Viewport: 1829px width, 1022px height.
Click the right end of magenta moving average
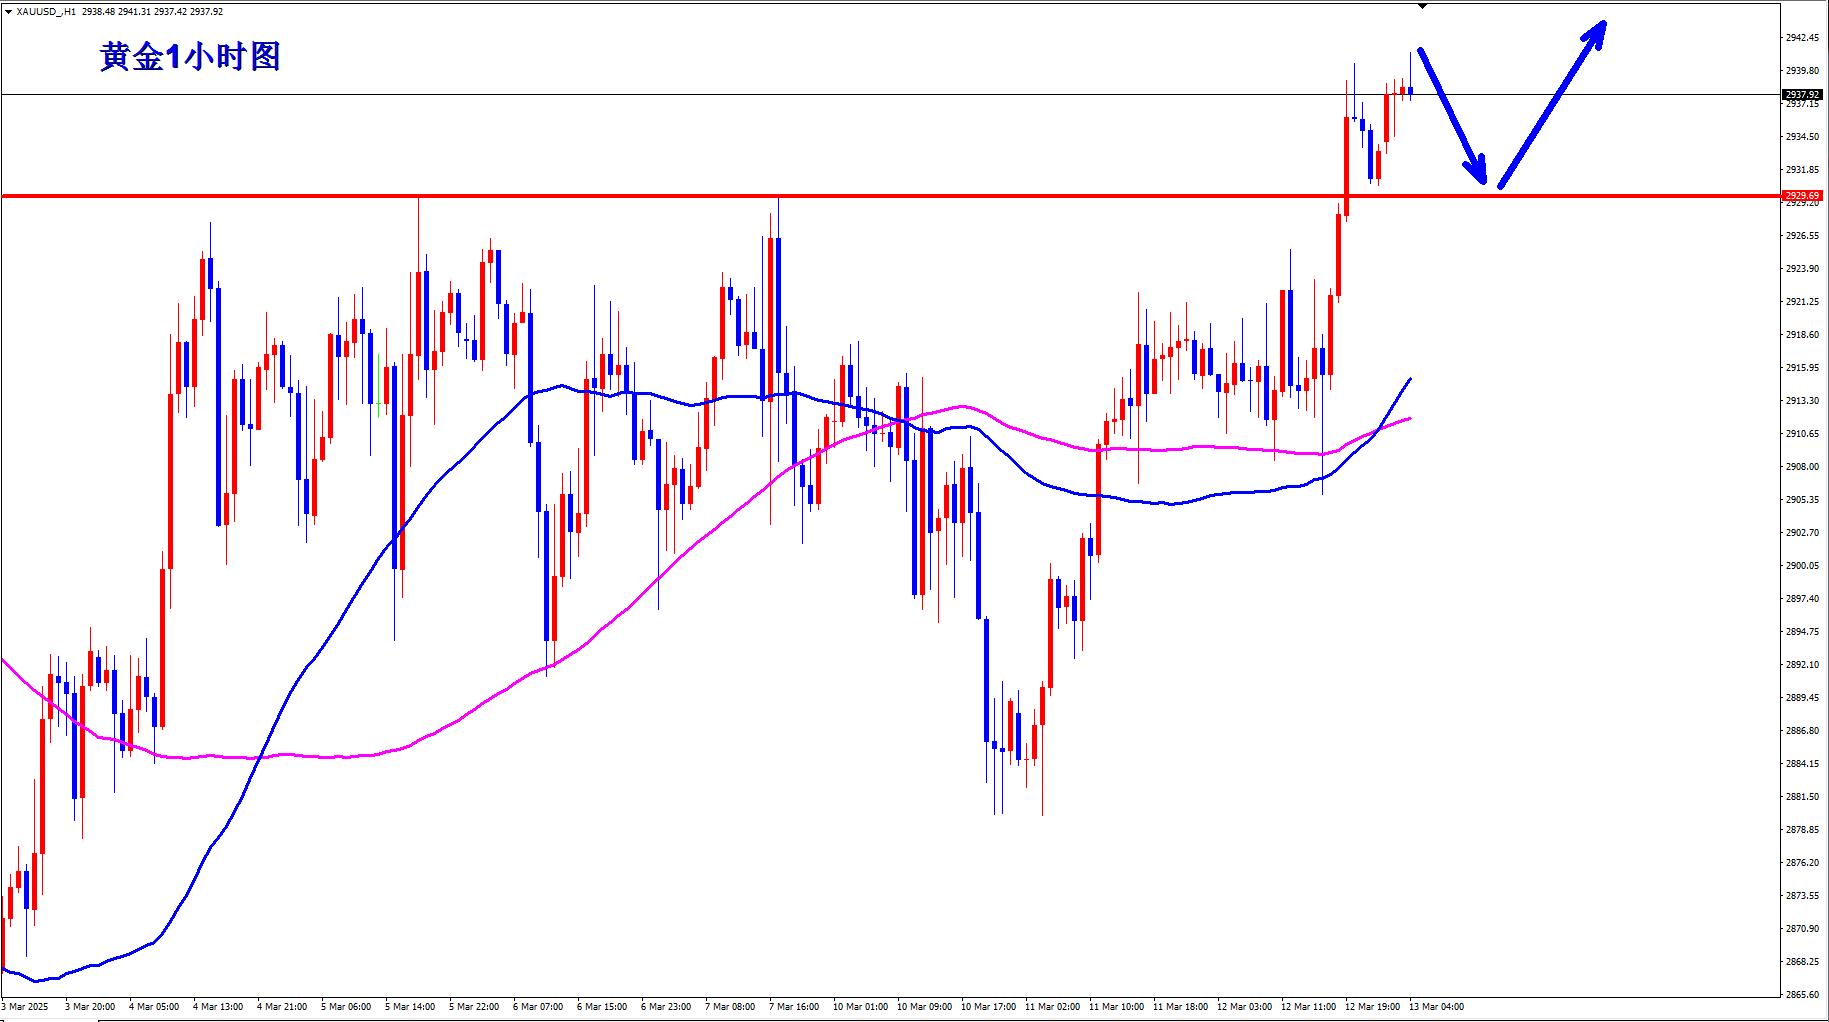1409,419
